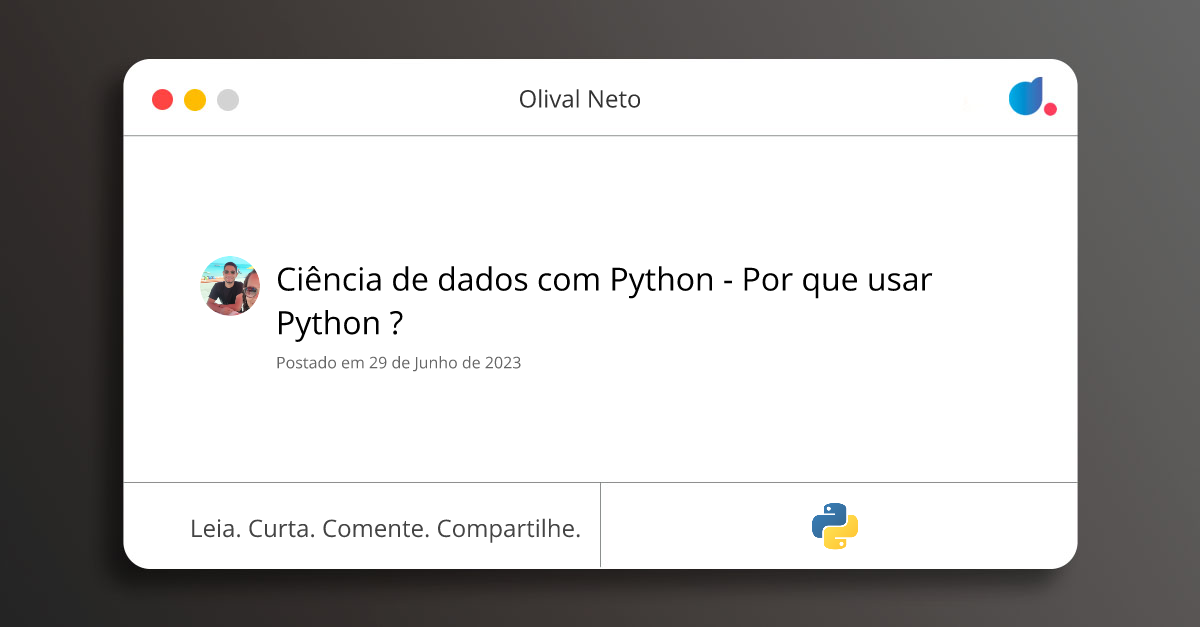Click the Python logo in the footer
Viewport: 1200px width, 628px height.
(x=835, y=526)
